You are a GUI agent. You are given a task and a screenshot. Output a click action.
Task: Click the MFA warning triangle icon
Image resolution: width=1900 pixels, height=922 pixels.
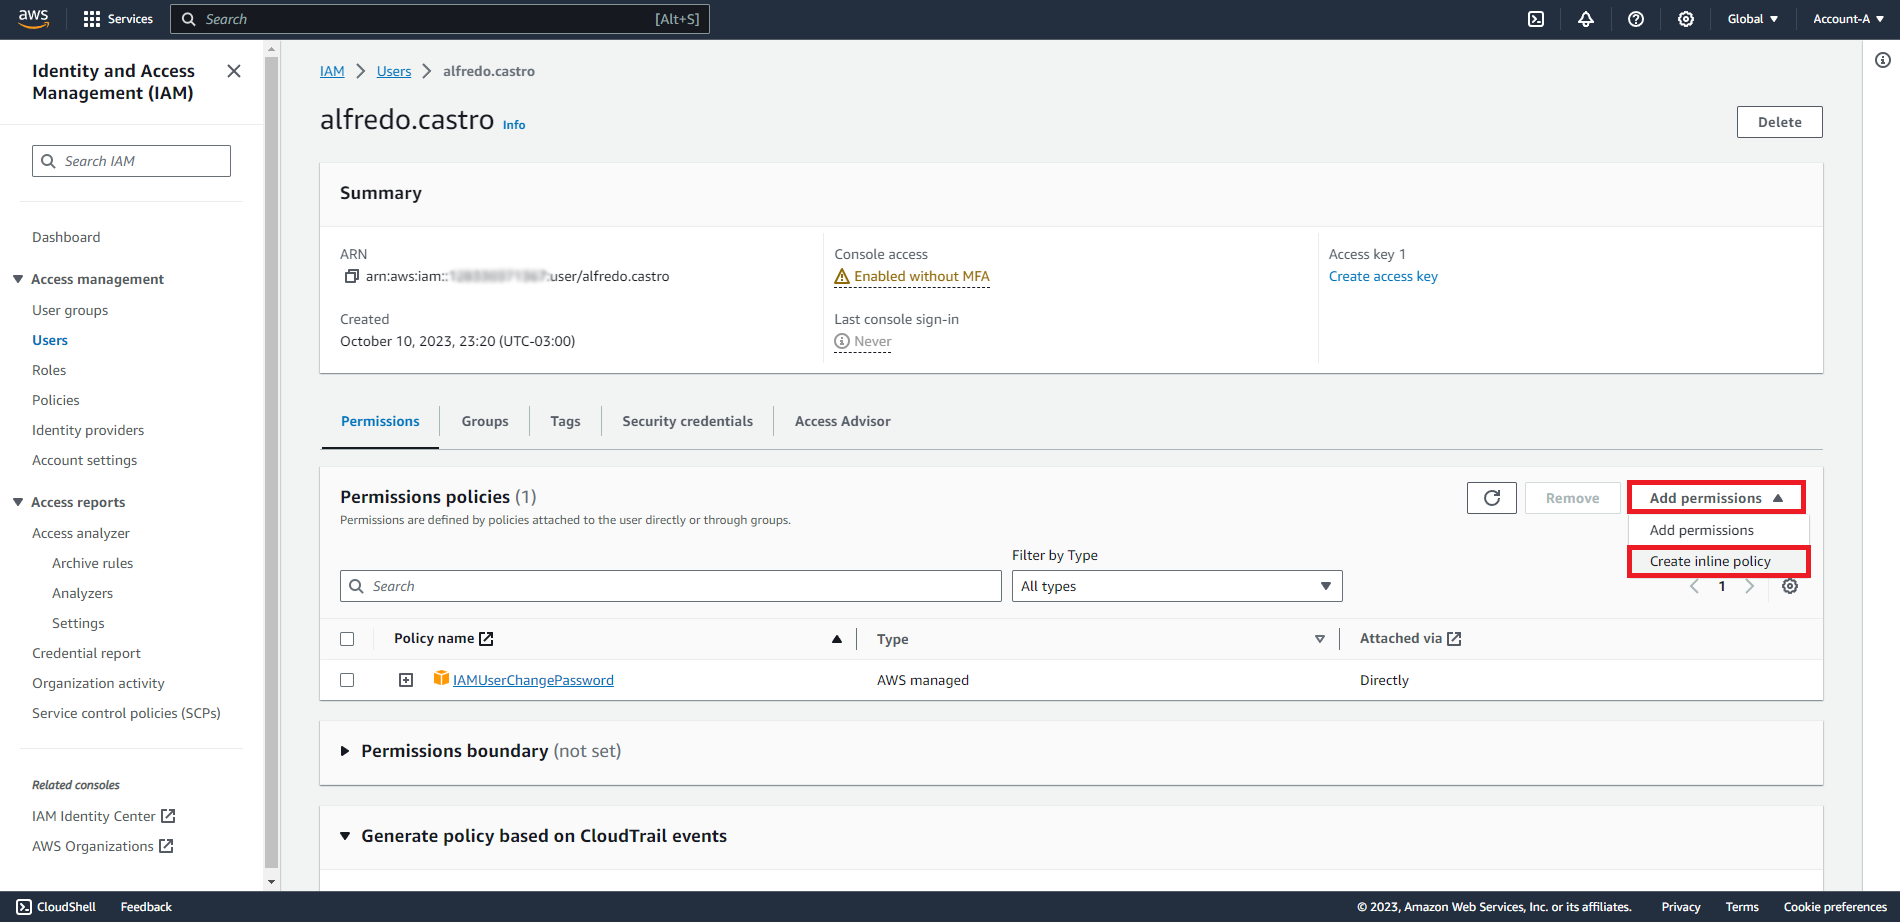click(x=842, y=276)
